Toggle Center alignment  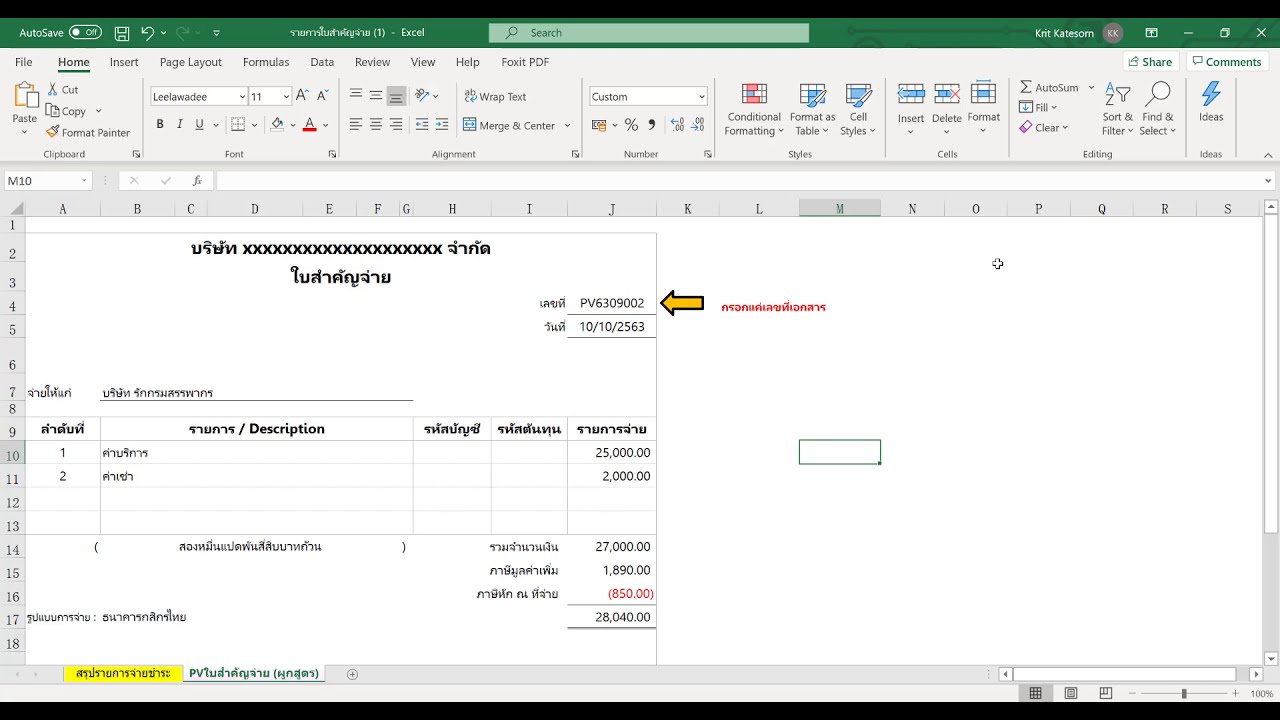click(x=376, y=125)
